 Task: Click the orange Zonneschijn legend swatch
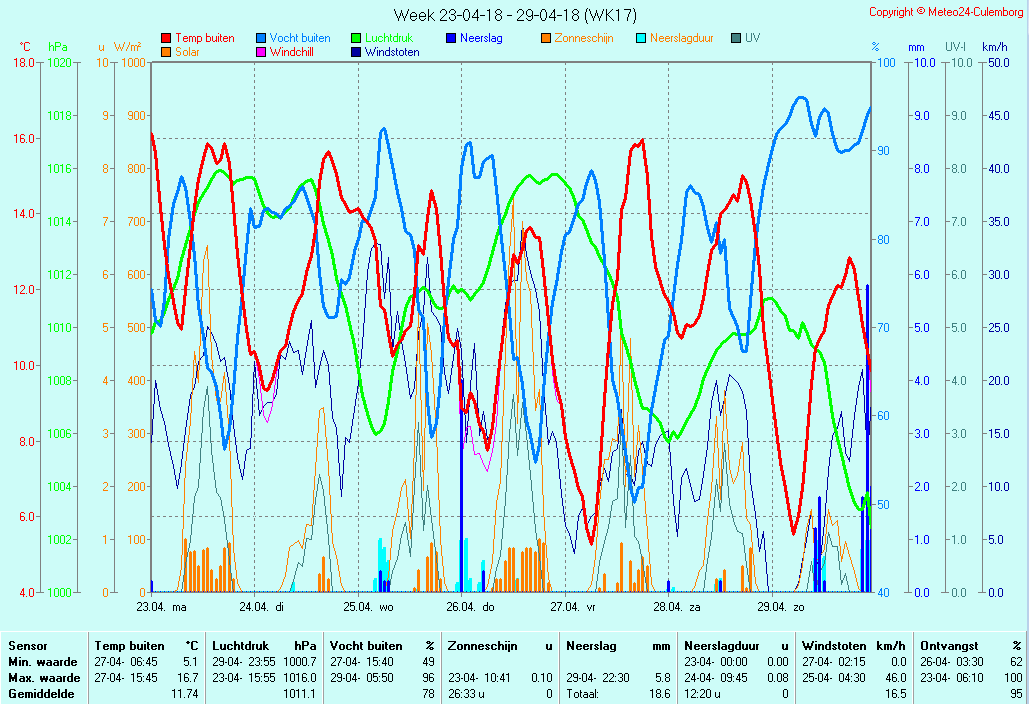[x=546, y=38]
